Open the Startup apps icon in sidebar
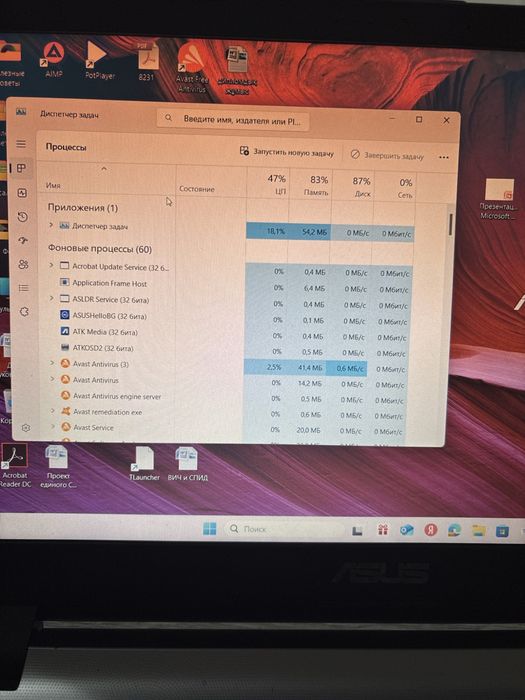Screen dimensions: 525x700 click(23, 241)
